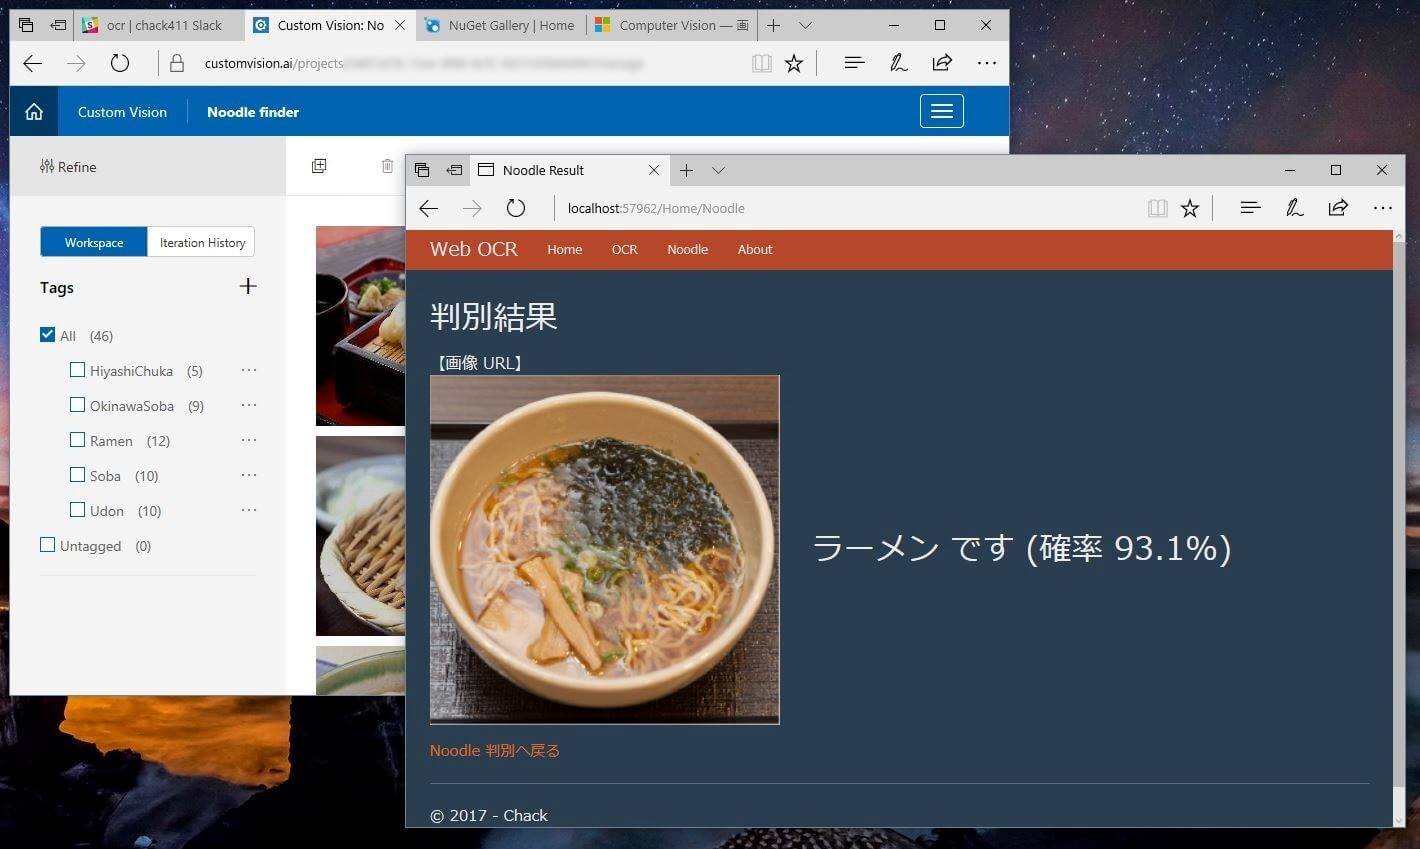Screen dimensions: 1420x849
Task: Click the Refine filter icon
Action: [47, 166]
